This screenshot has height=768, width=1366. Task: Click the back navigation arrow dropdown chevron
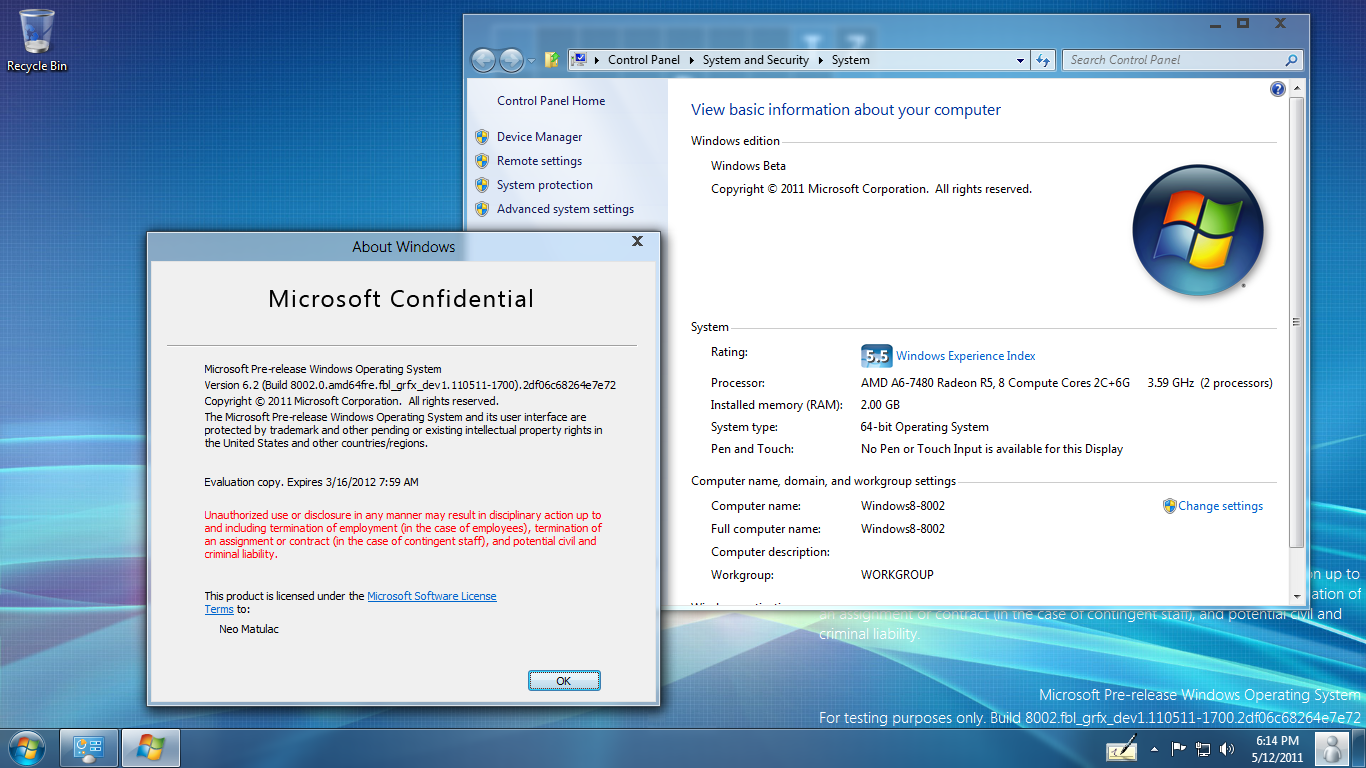530,60
